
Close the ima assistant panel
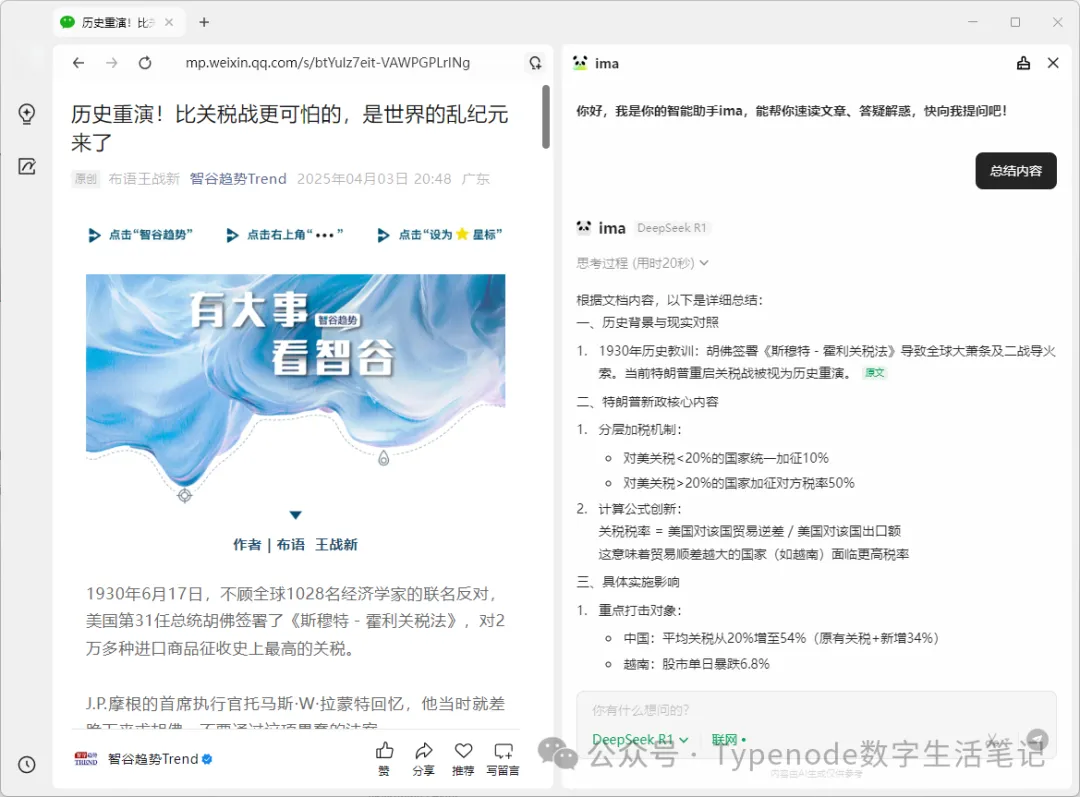coord(1052,63)
